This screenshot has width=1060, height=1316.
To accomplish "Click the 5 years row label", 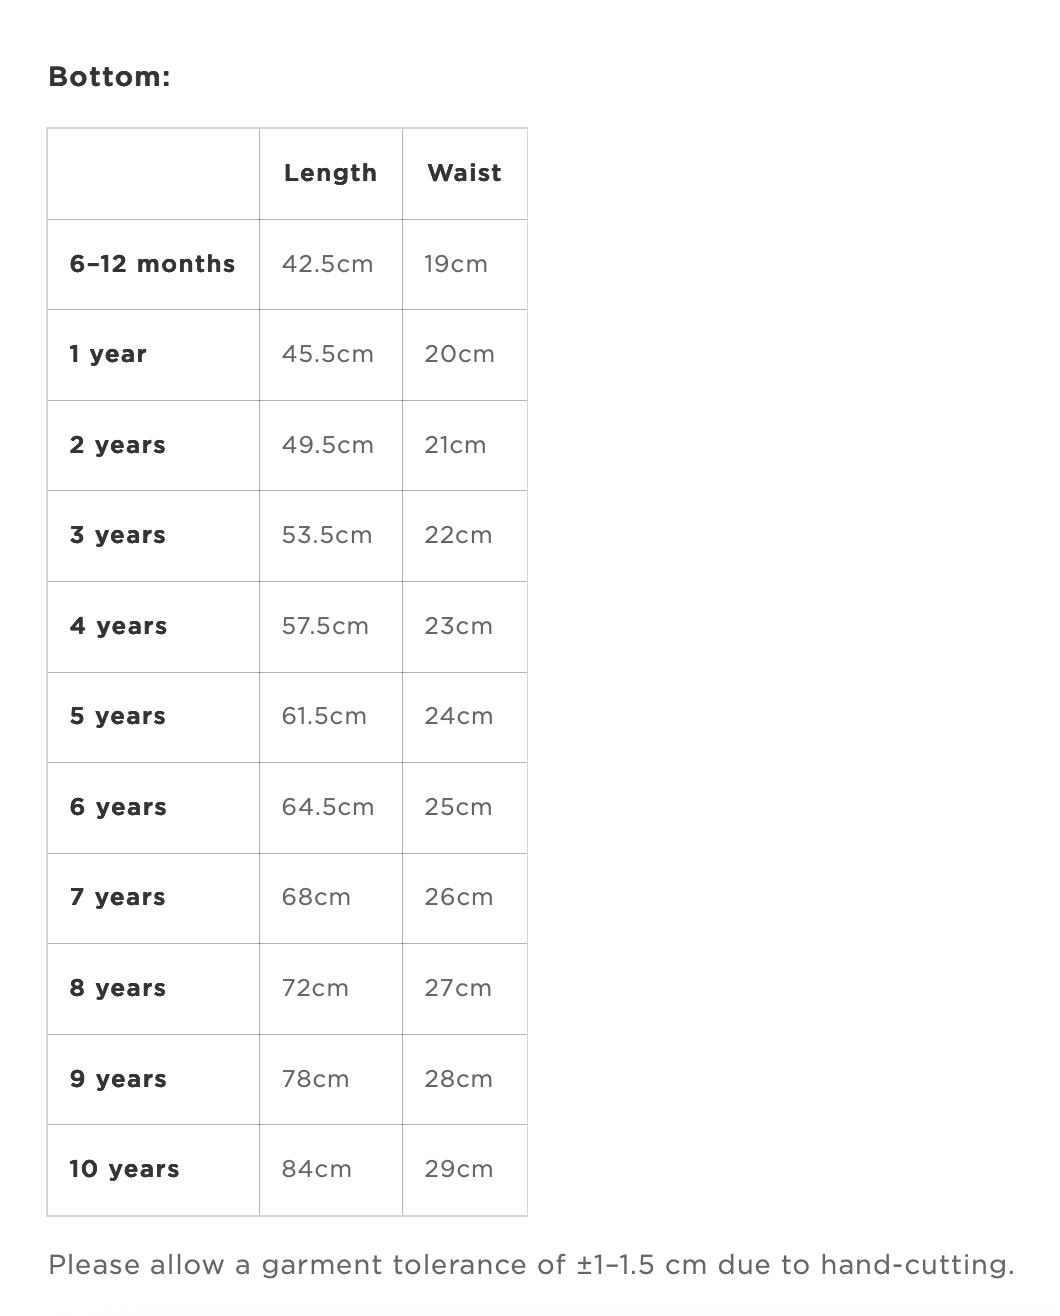I will click(117, 716).
